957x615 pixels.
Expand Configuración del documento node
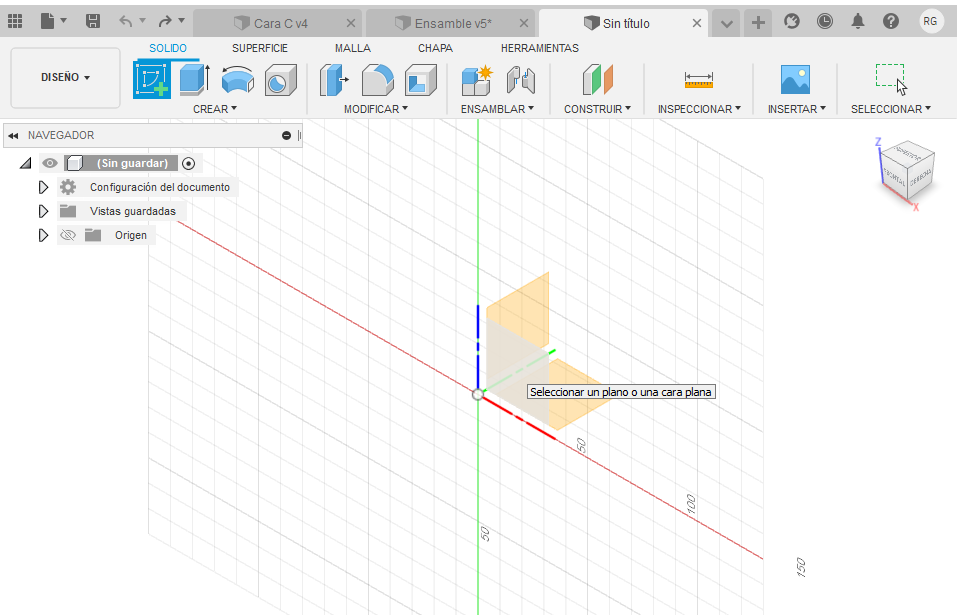point(43,187)
